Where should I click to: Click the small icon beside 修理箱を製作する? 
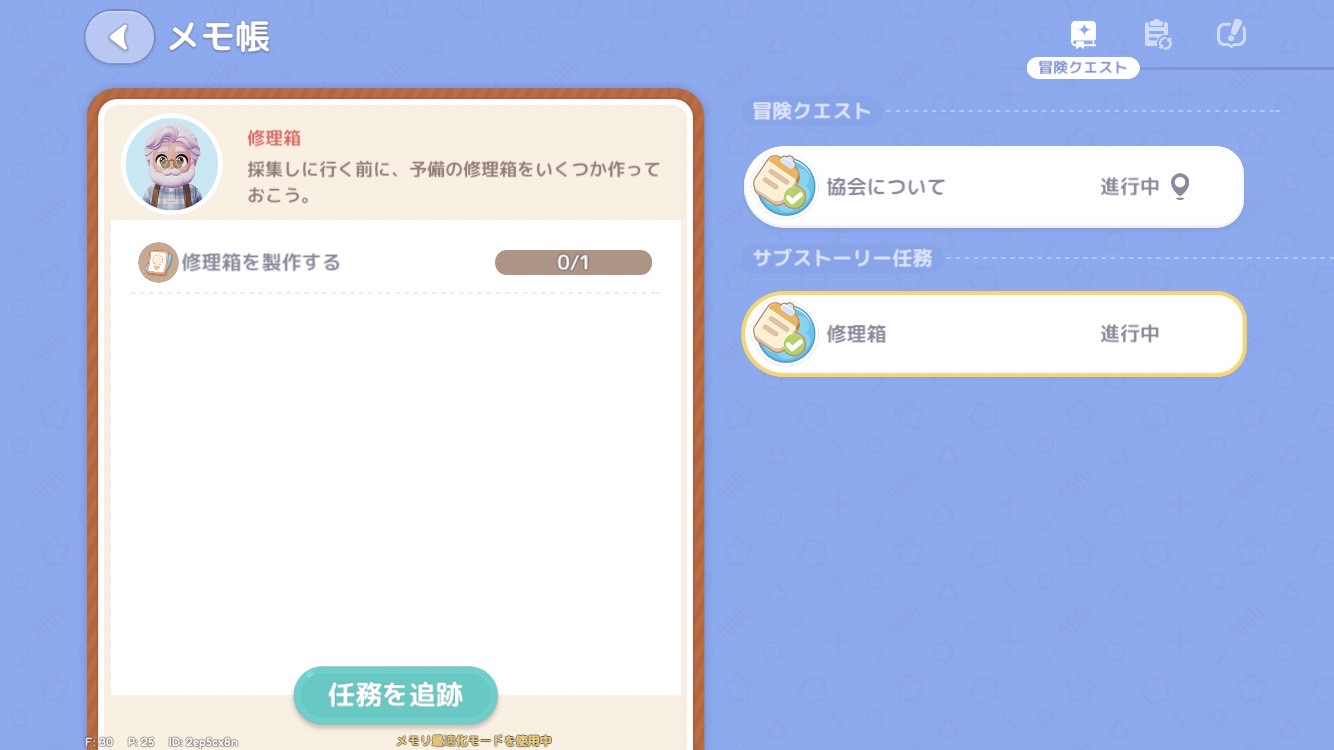tap(158, 262)
